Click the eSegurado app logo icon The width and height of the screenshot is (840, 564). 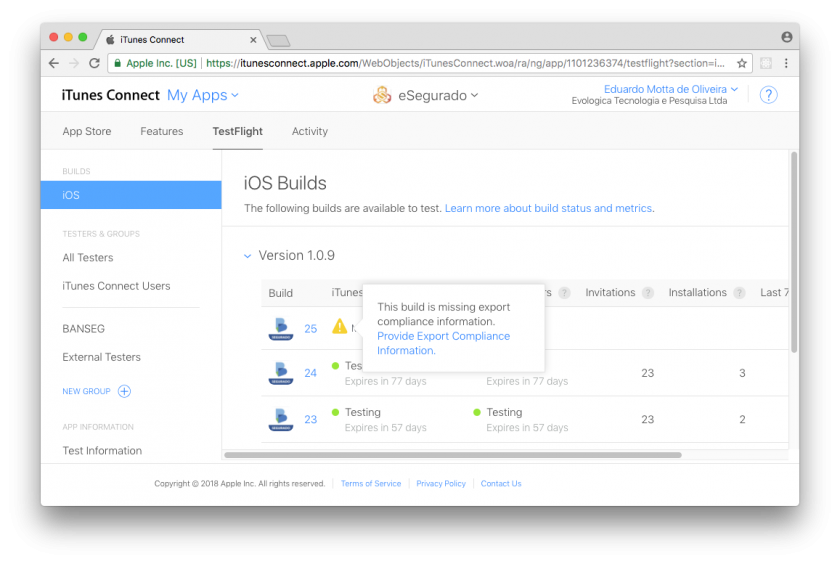[x=382, y=95]
